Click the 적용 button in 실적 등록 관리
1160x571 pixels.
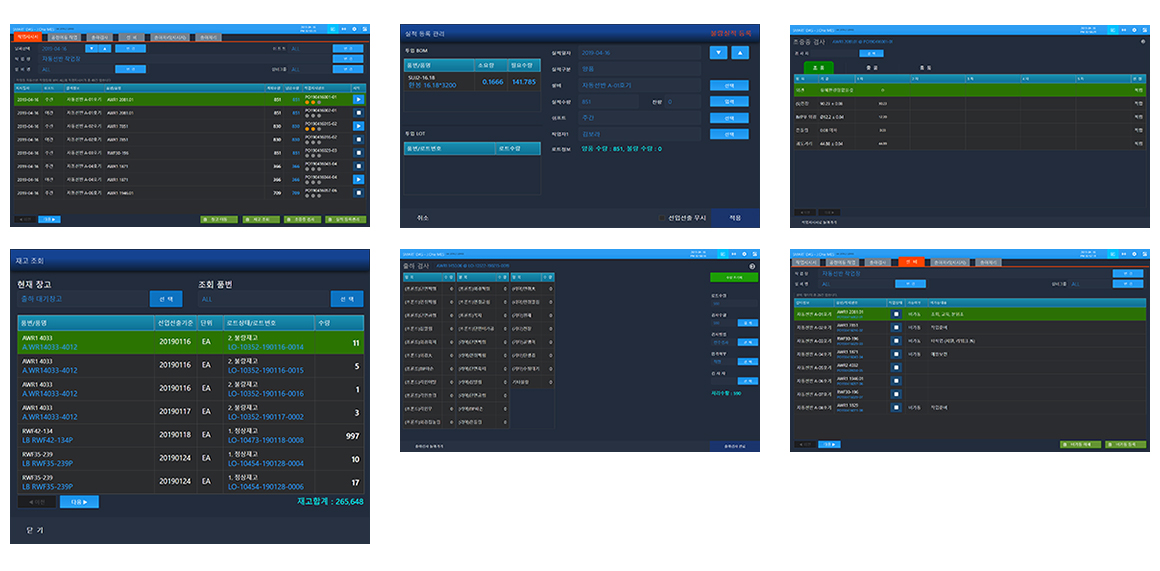tap(735, 217)
